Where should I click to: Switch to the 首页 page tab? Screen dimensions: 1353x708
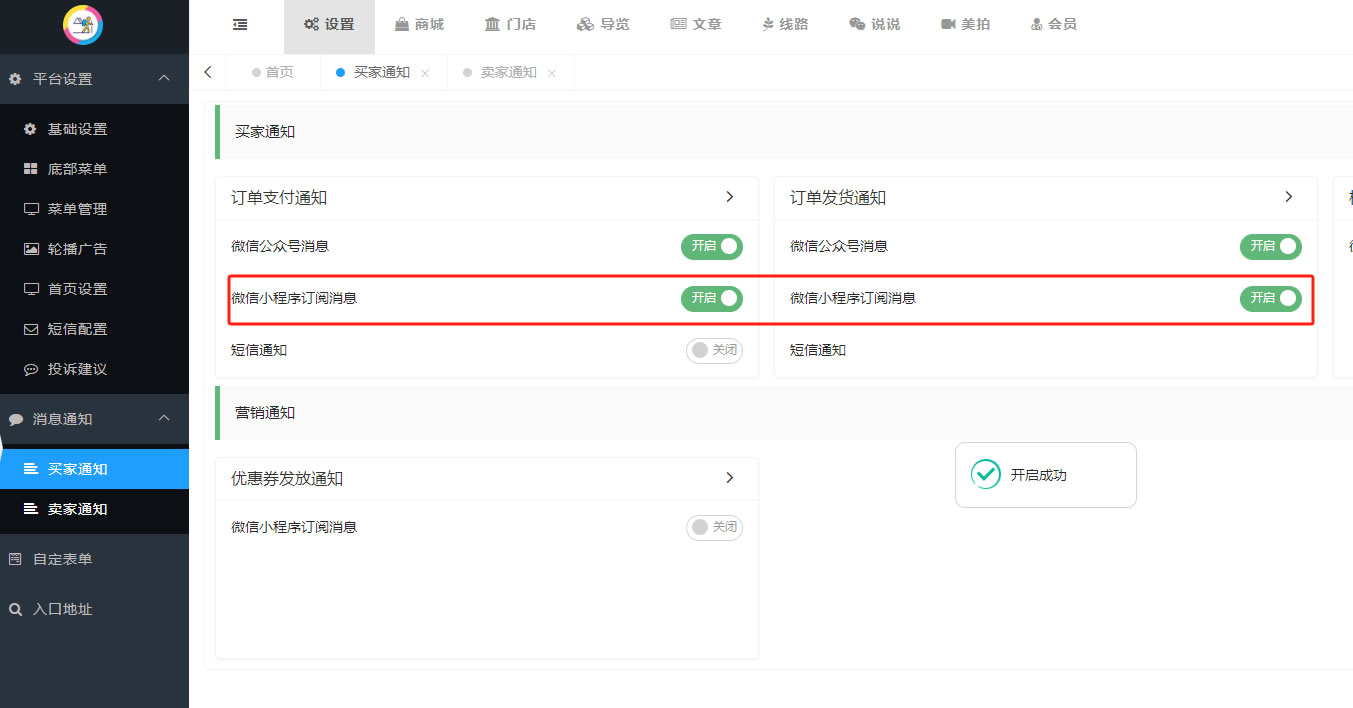click(x=273, y=72)
